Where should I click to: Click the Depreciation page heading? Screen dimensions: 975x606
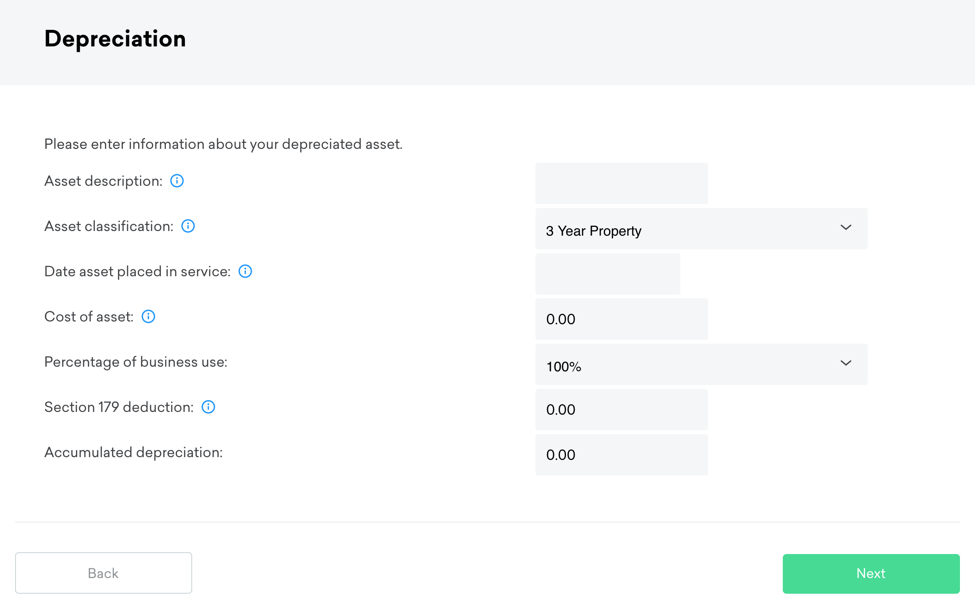(x=115, y=39)
